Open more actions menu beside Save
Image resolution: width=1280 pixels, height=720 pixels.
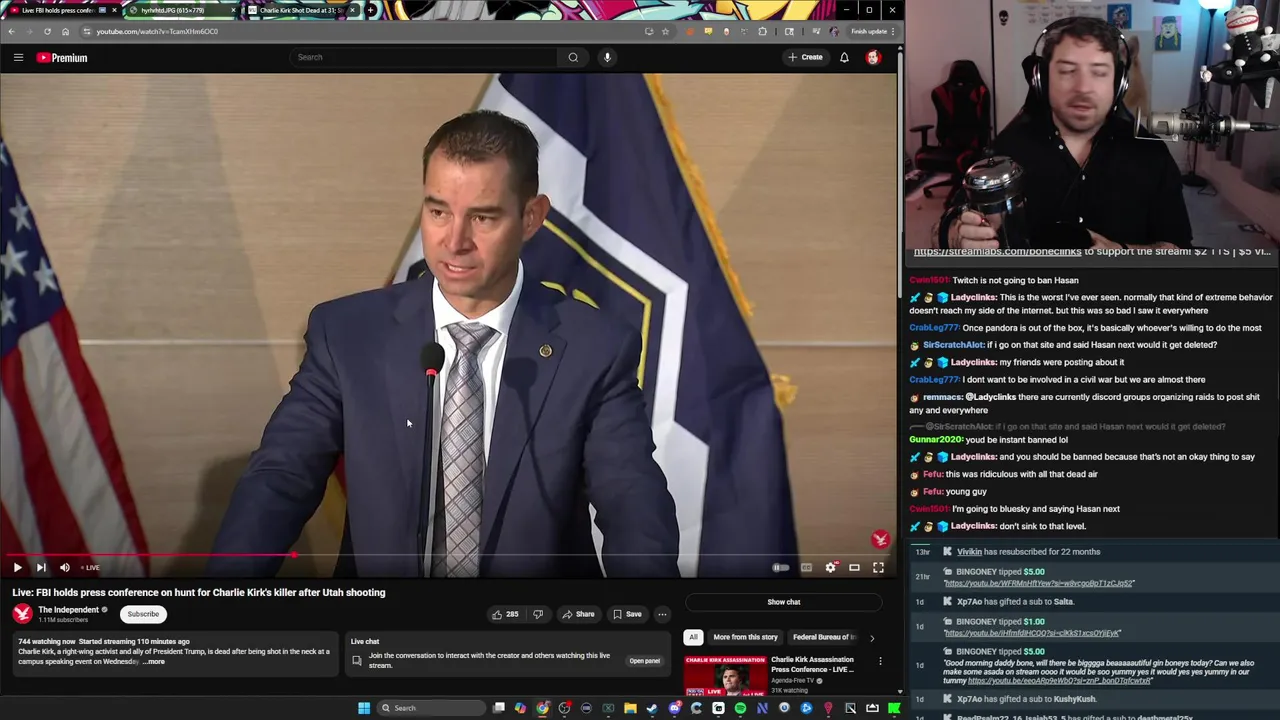(662, 614)
